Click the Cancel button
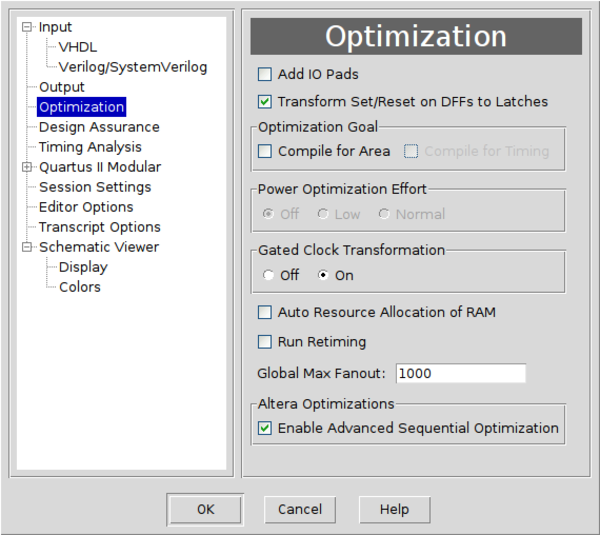Viewport: 600px width, 535px height. pos(300,509)
